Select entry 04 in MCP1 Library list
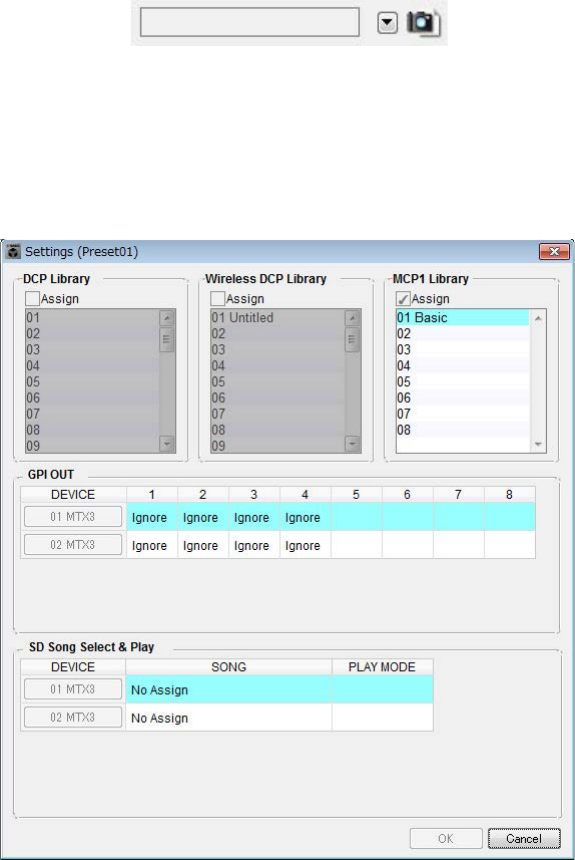The image size is (575, 860). click(463, 366)
